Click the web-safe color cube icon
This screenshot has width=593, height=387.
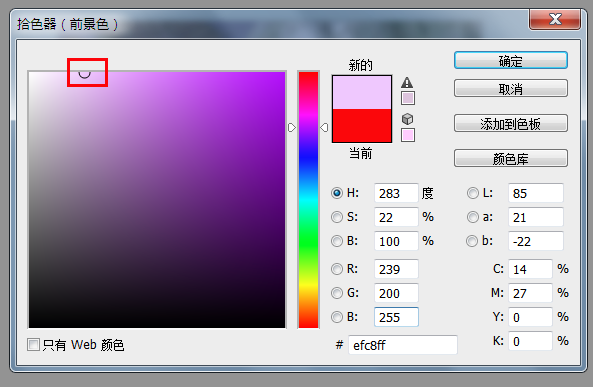(x=407, y=119)
